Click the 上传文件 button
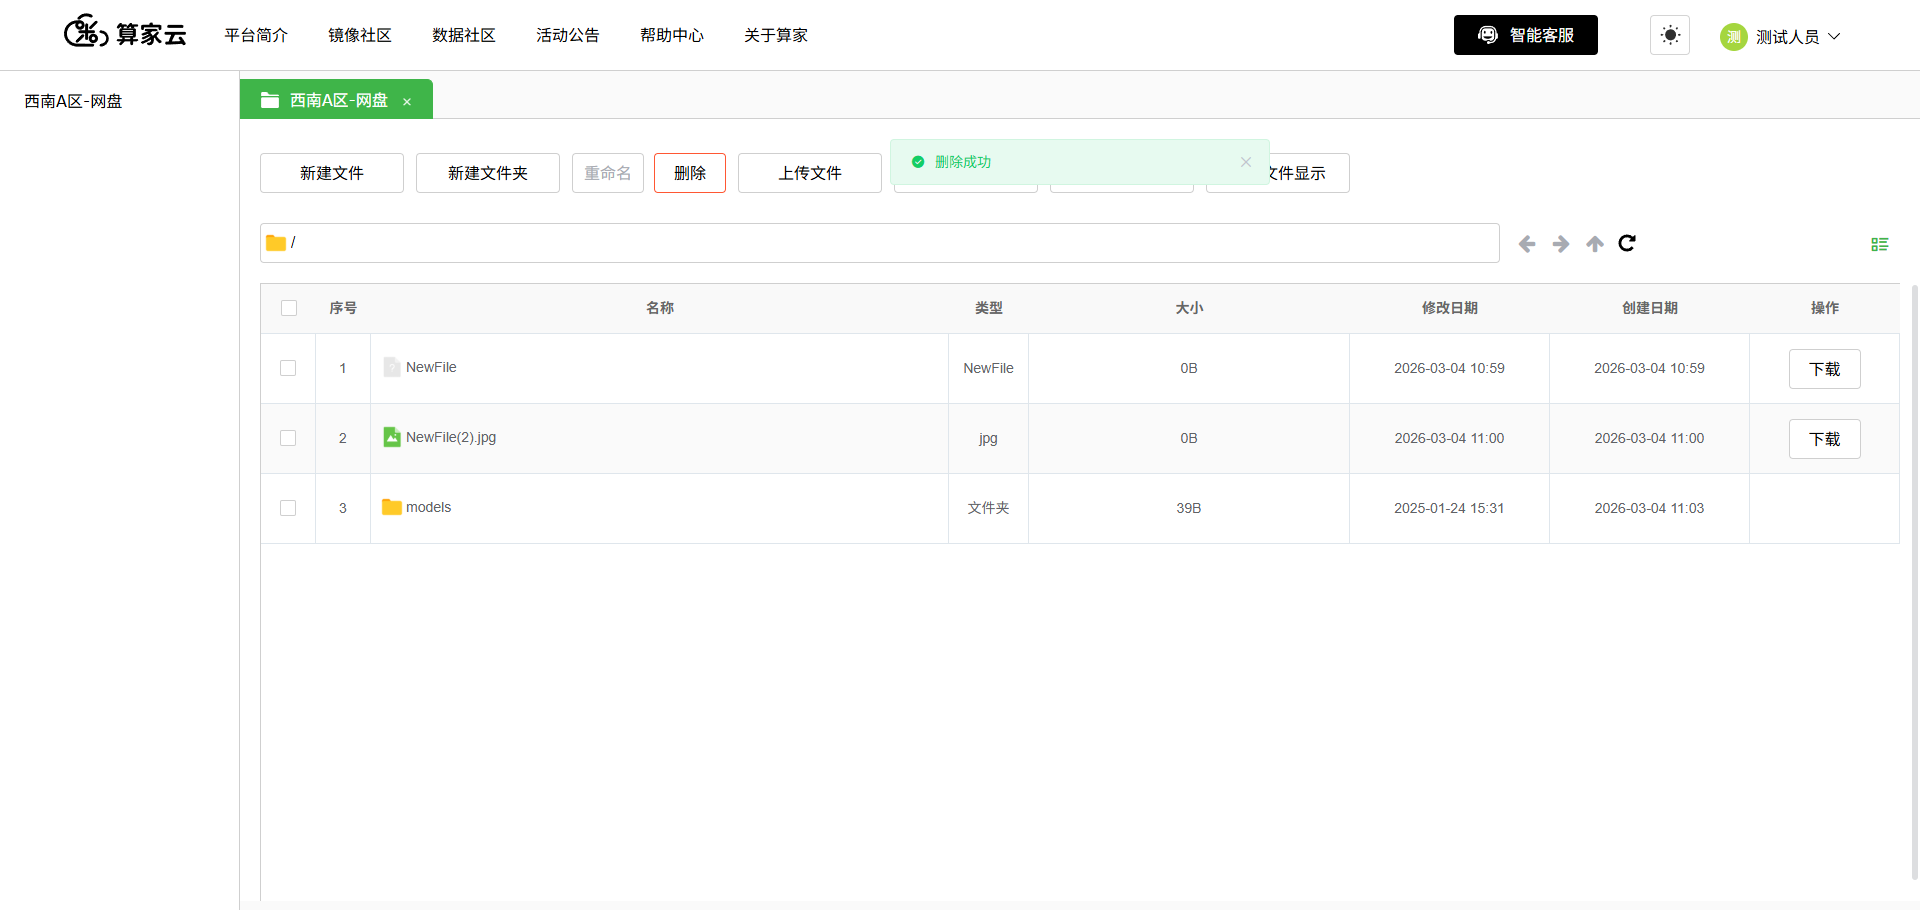Image resolution: width=1920 pixels, height=910 pixels. (810, 173)
